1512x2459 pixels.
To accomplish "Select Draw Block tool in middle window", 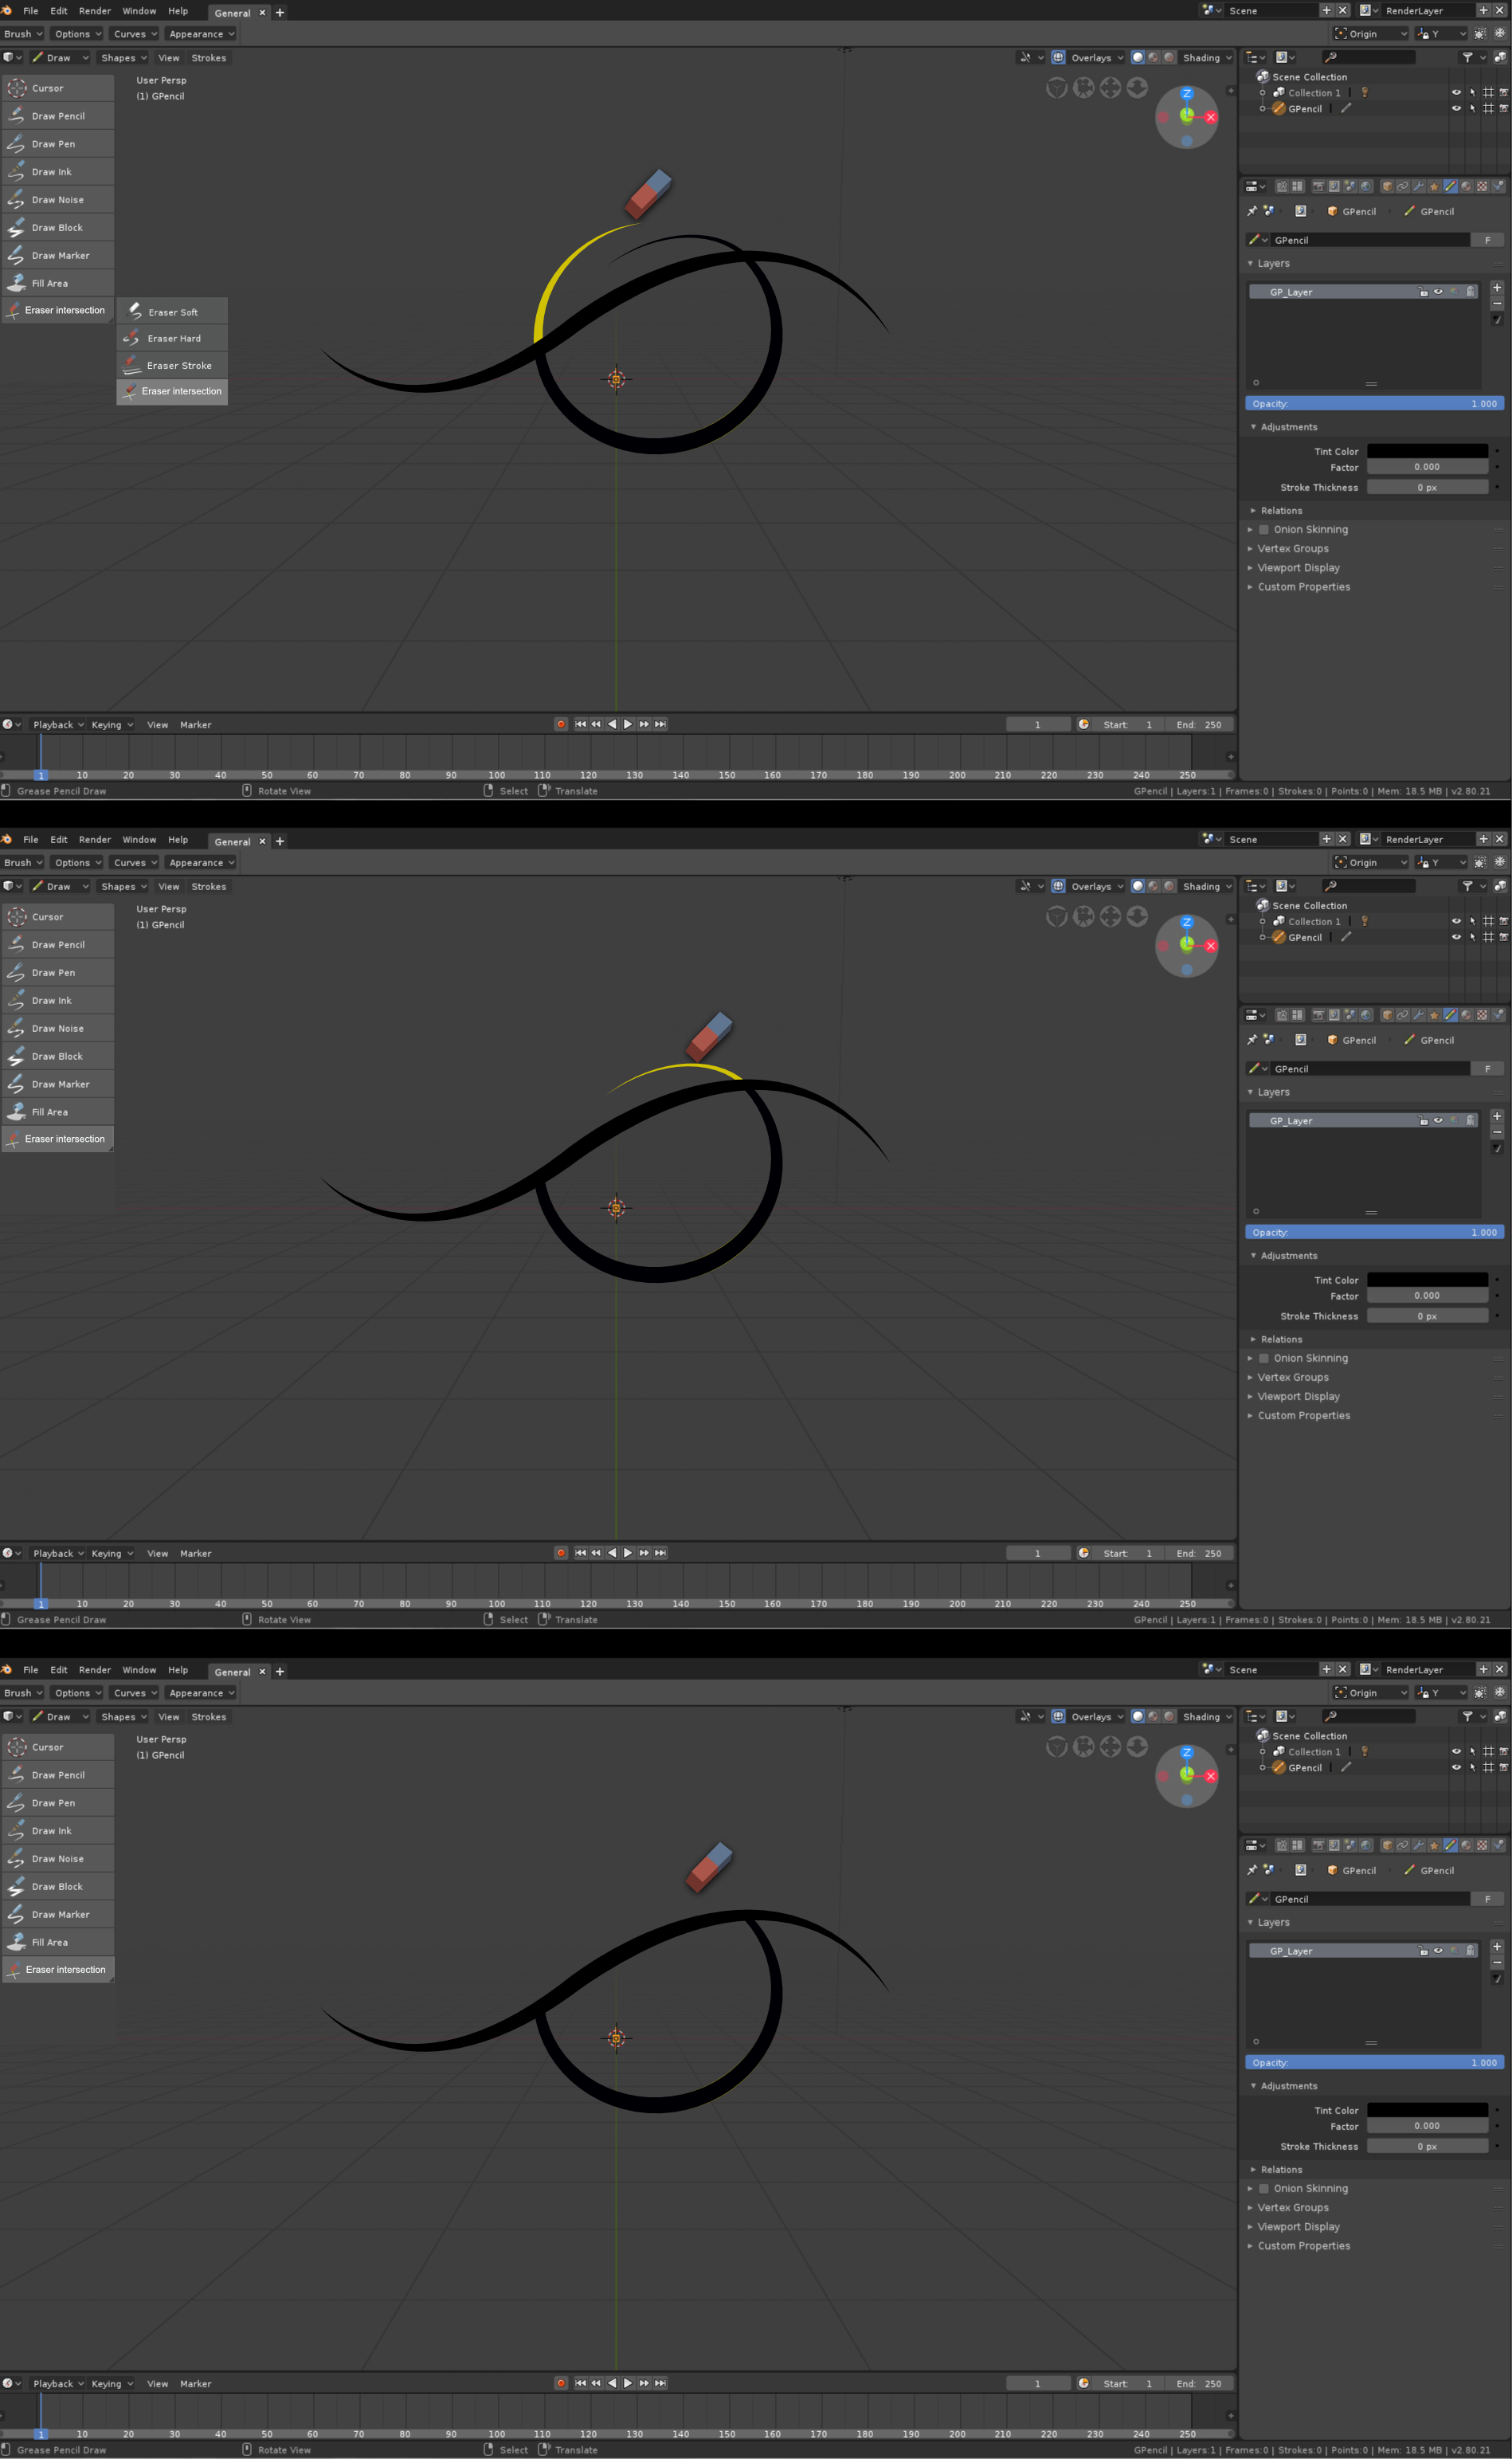I will [x=57, y=1056].
